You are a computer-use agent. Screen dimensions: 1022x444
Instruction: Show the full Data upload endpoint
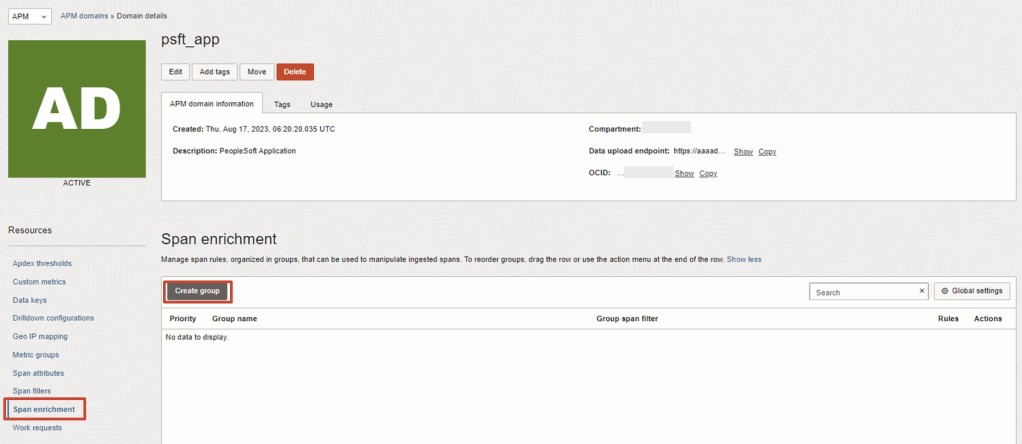pyautogui.click(x=743, y=152)
